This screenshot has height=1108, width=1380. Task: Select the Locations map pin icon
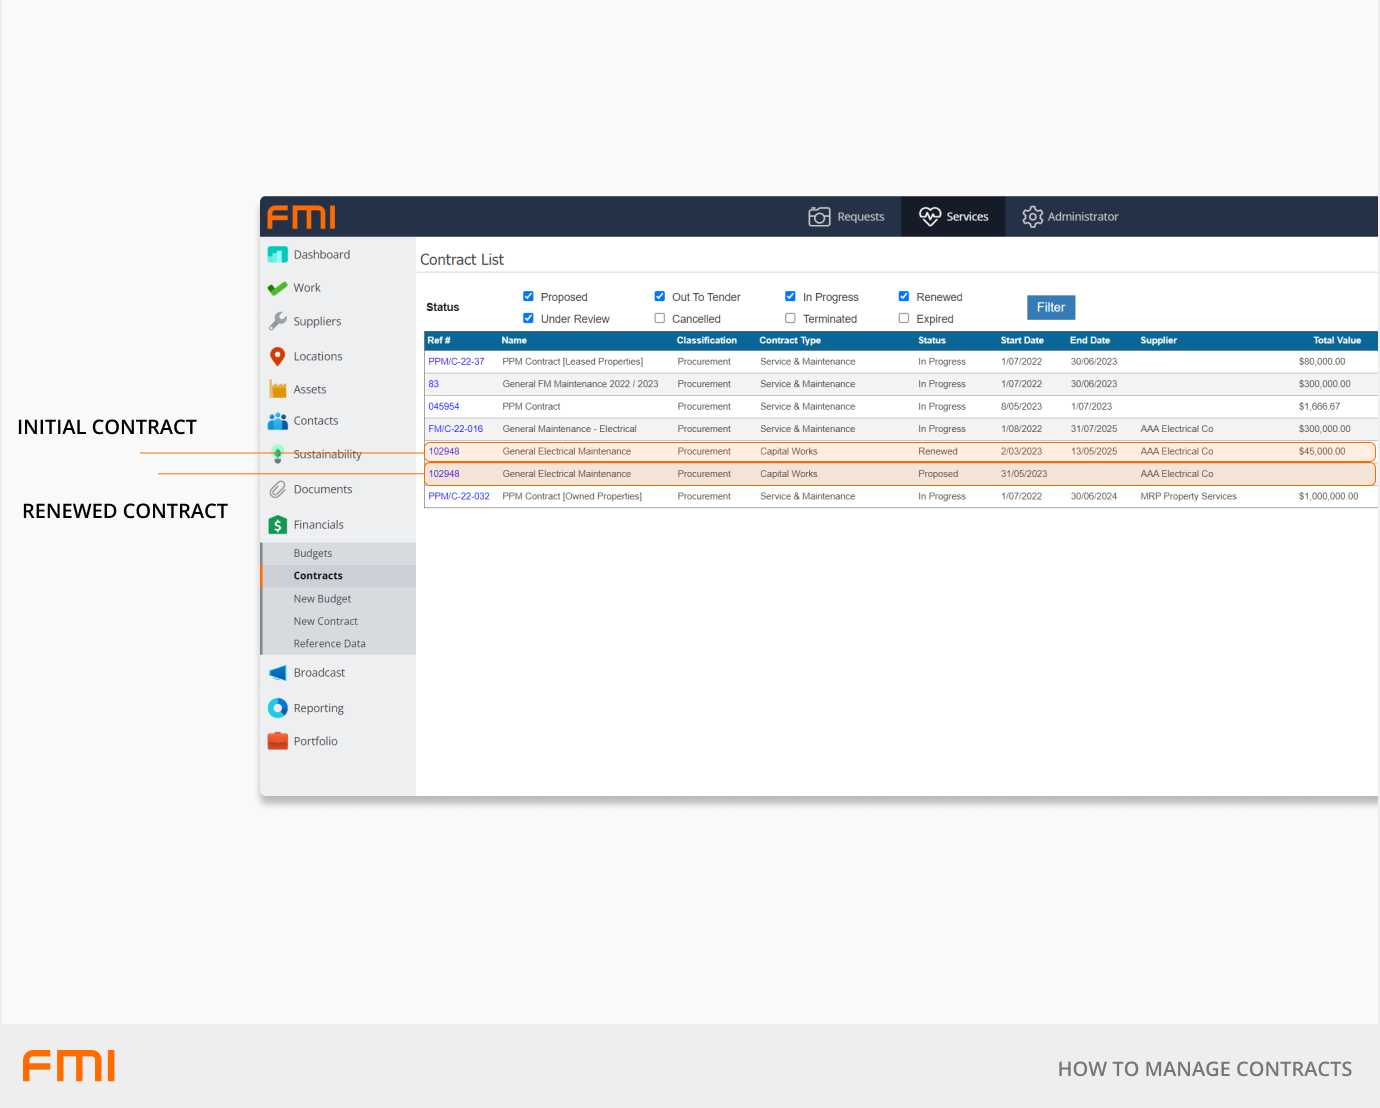(x=278, y=357)
